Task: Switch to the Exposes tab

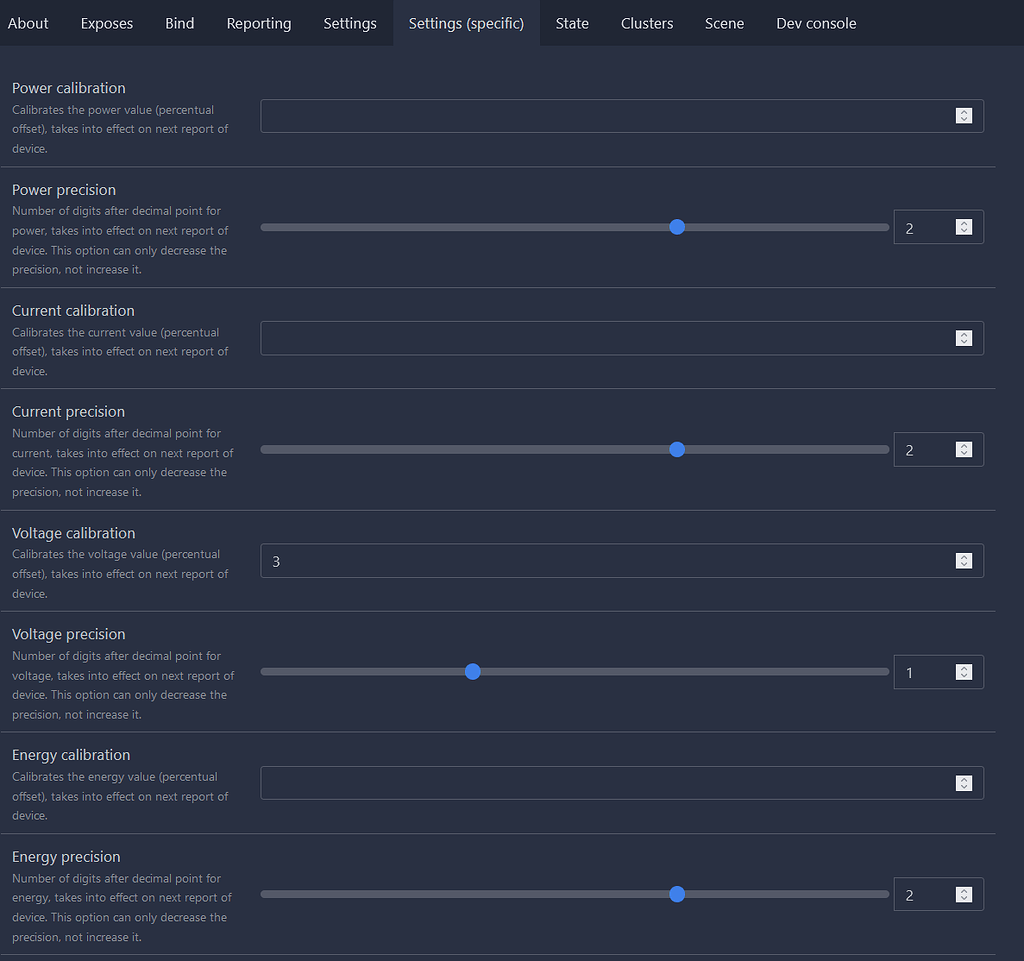Action: click(106, 22)
